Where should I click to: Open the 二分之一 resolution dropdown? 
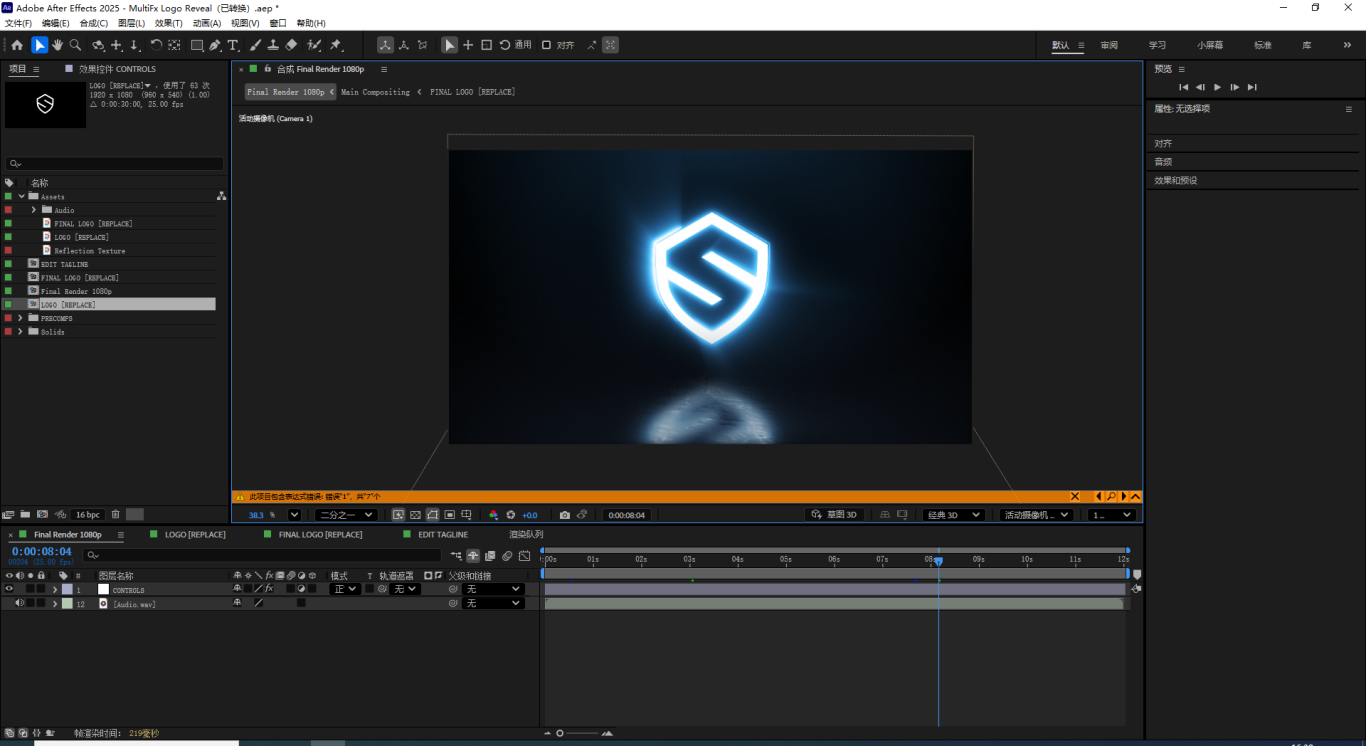(345, 515)
